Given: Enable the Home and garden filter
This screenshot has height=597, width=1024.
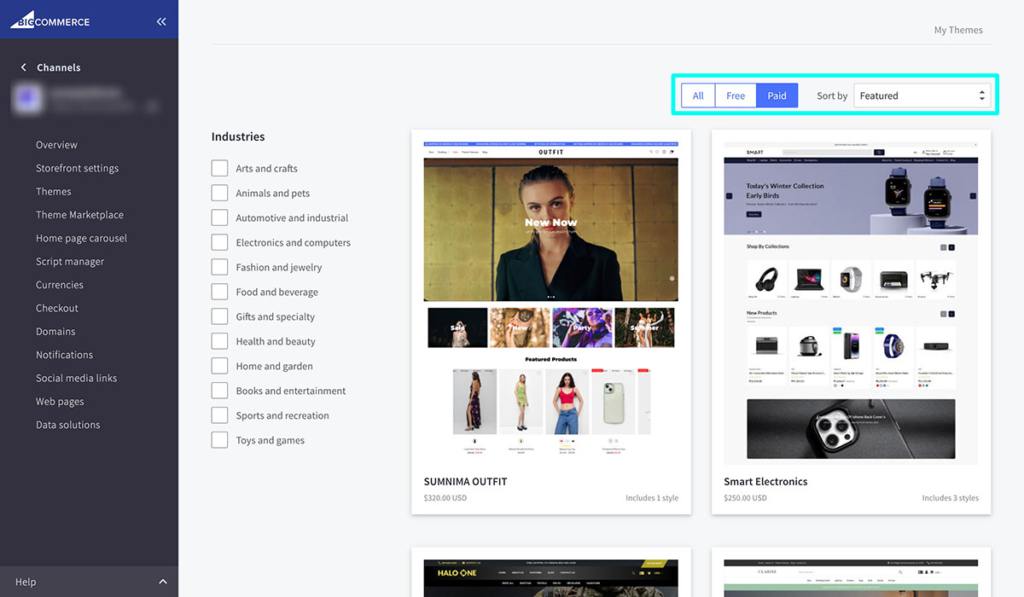Looking at the screenshot, I should [x=218, y=365].
